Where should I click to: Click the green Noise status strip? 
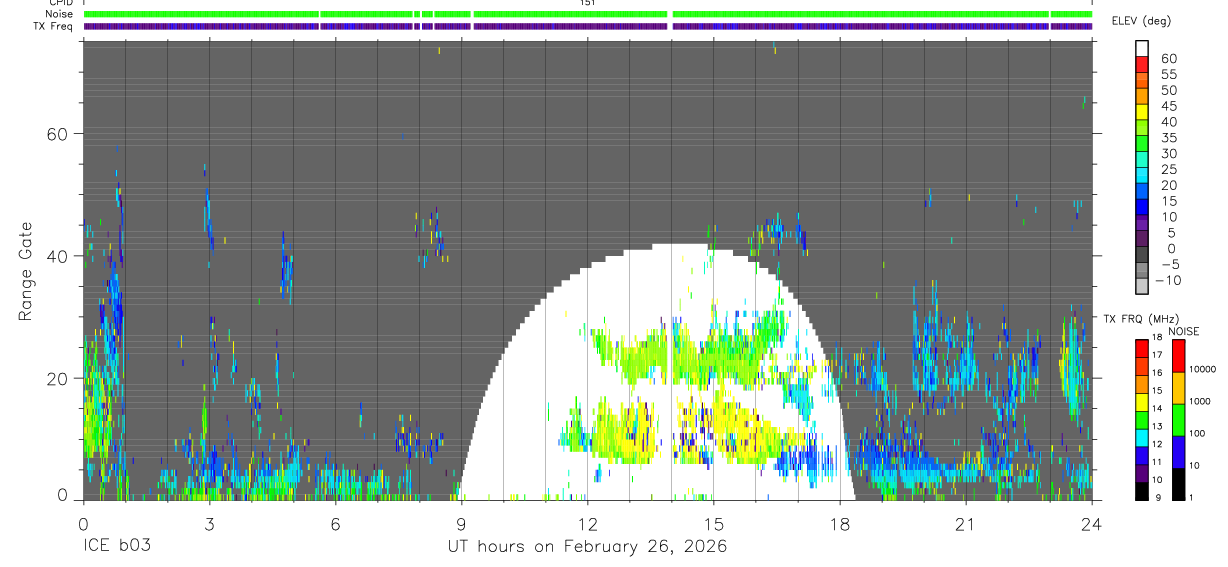(x=588, y=14)
